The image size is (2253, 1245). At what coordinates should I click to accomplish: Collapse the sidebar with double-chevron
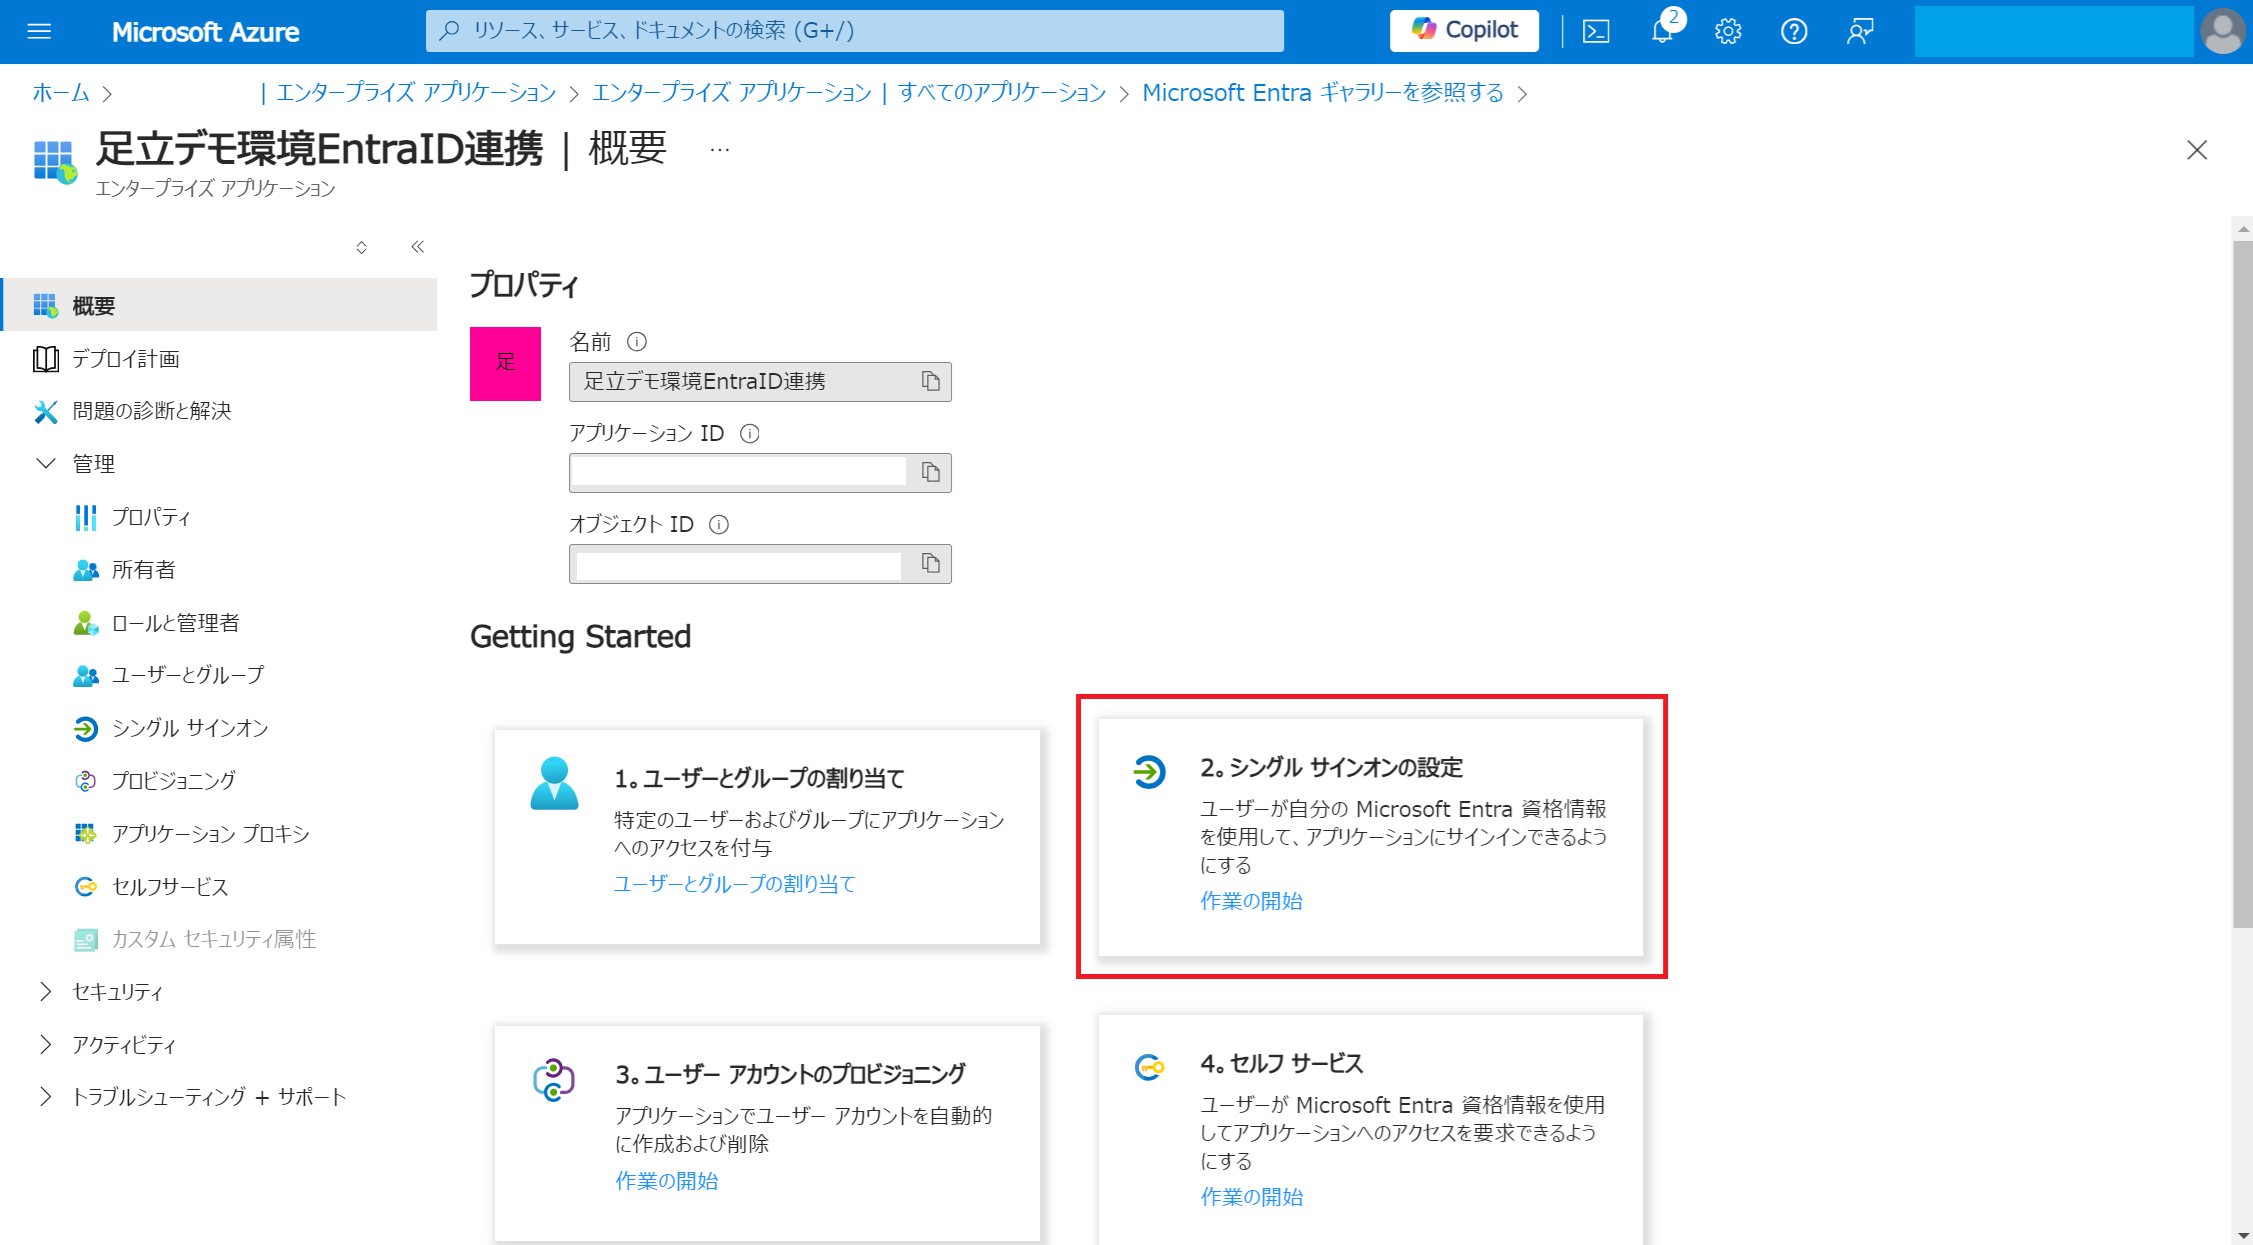(x=418, y=247)
